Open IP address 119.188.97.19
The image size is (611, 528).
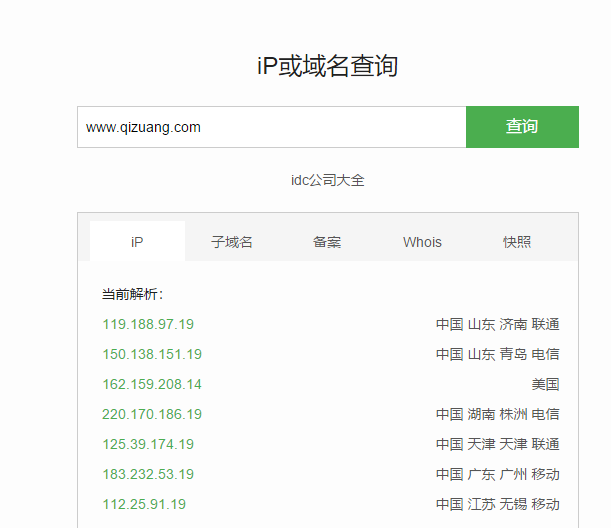coord(148,324)
